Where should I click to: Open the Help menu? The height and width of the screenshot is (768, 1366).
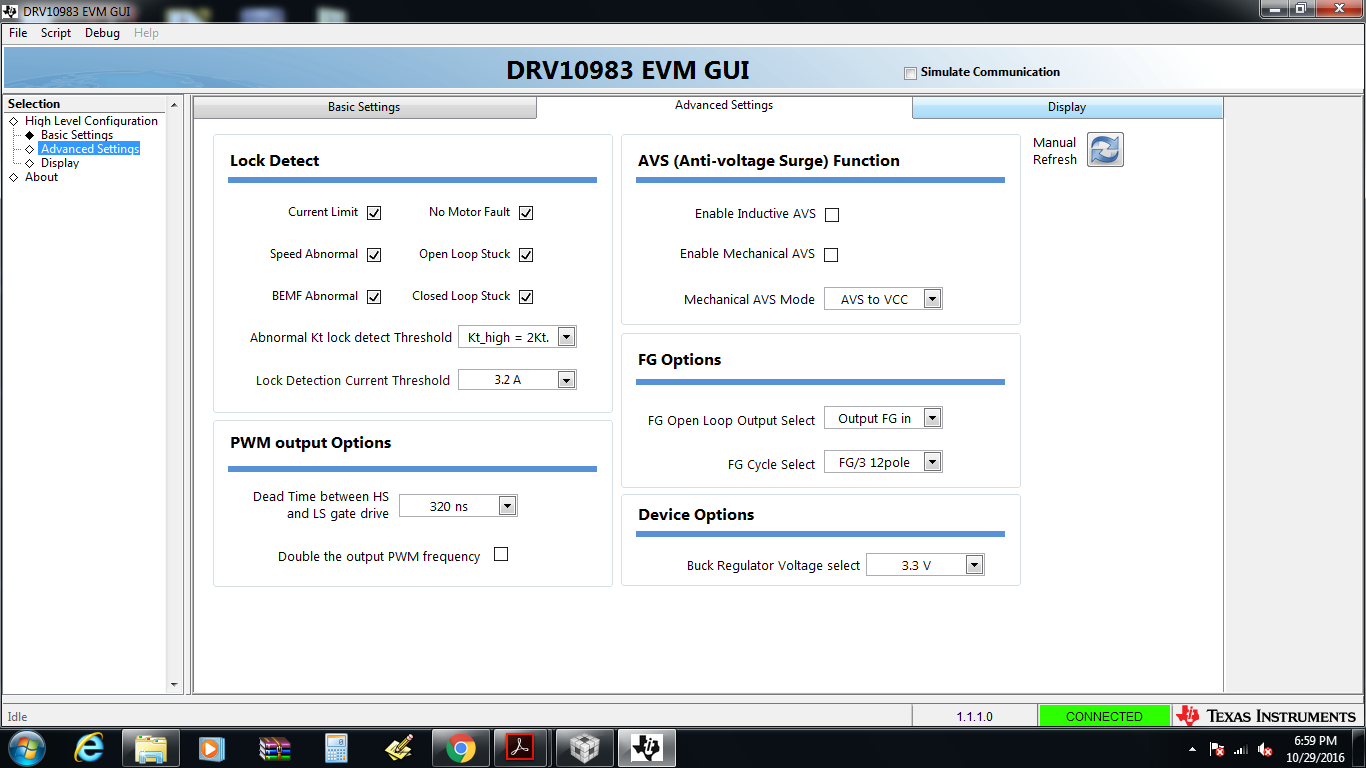[146, 33]
